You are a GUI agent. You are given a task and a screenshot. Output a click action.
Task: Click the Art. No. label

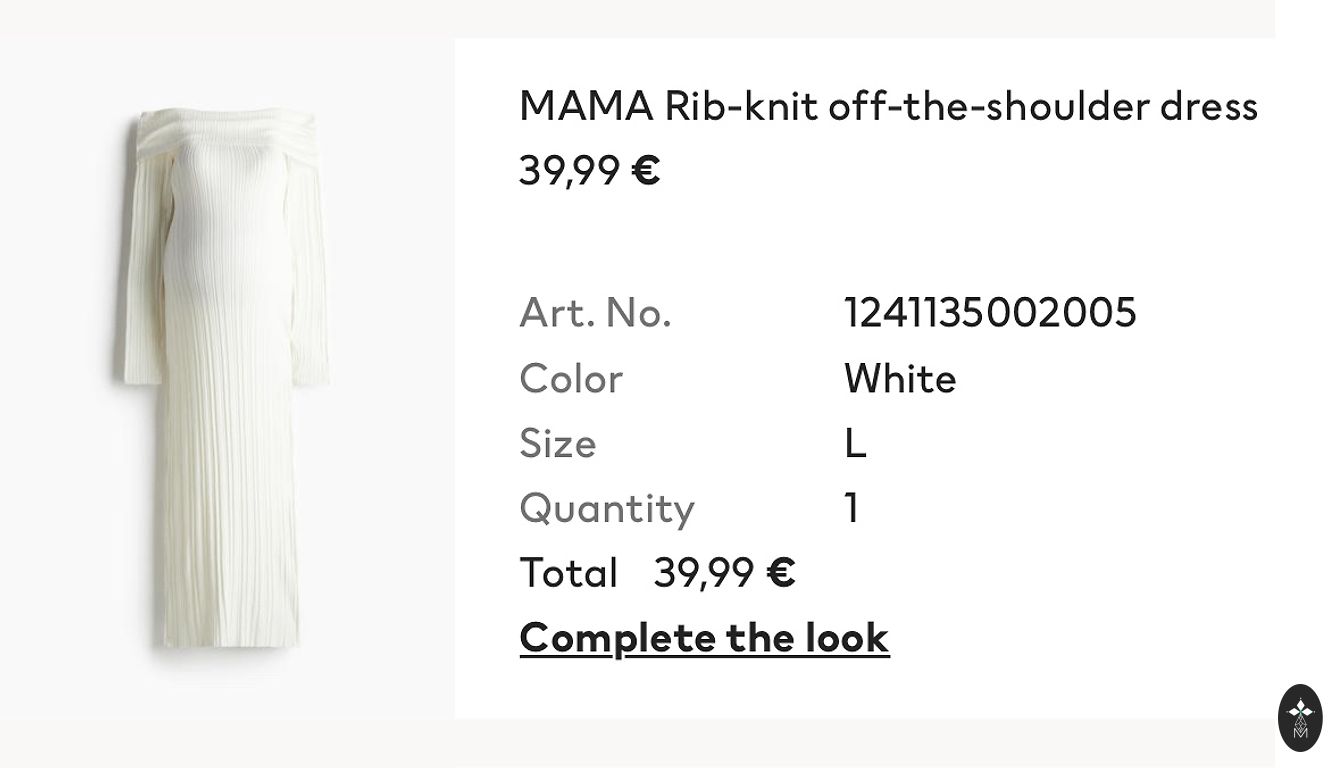pyautogui.click(x=595, y=313)
